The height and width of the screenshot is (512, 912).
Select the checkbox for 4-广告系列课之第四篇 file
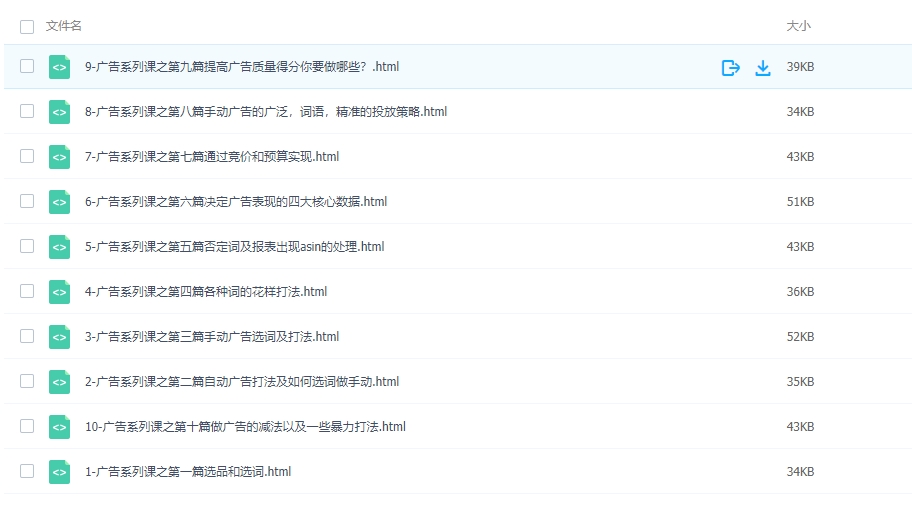(x=27, y=292)
